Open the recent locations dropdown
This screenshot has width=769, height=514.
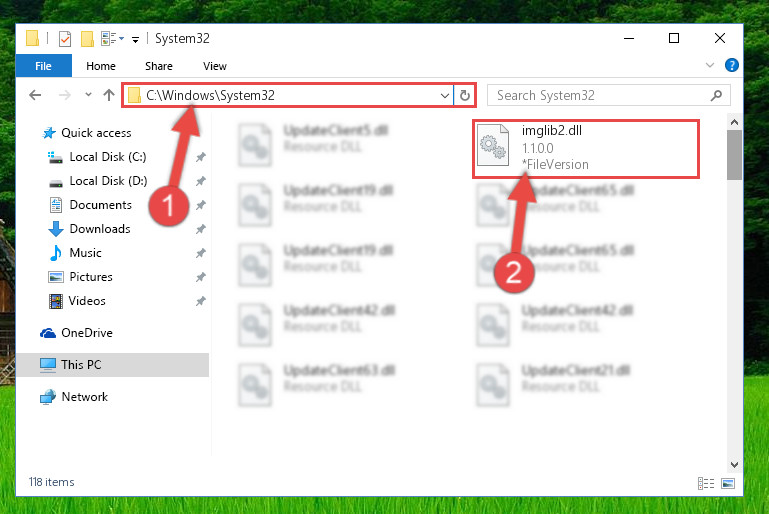tap(88, 94)
